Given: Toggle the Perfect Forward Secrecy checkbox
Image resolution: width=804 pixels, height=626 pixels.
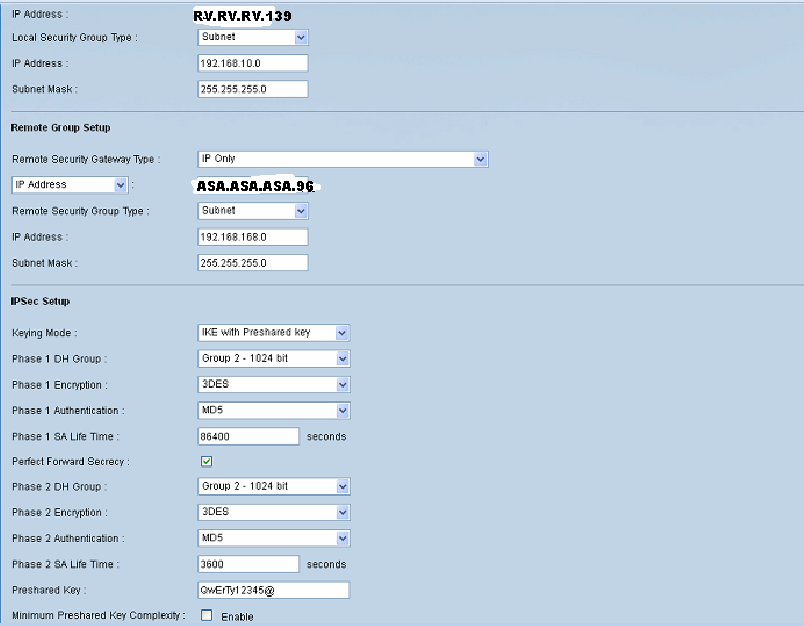Looking at the screenshot, I should pyautogui.click(x=207, y=461).
